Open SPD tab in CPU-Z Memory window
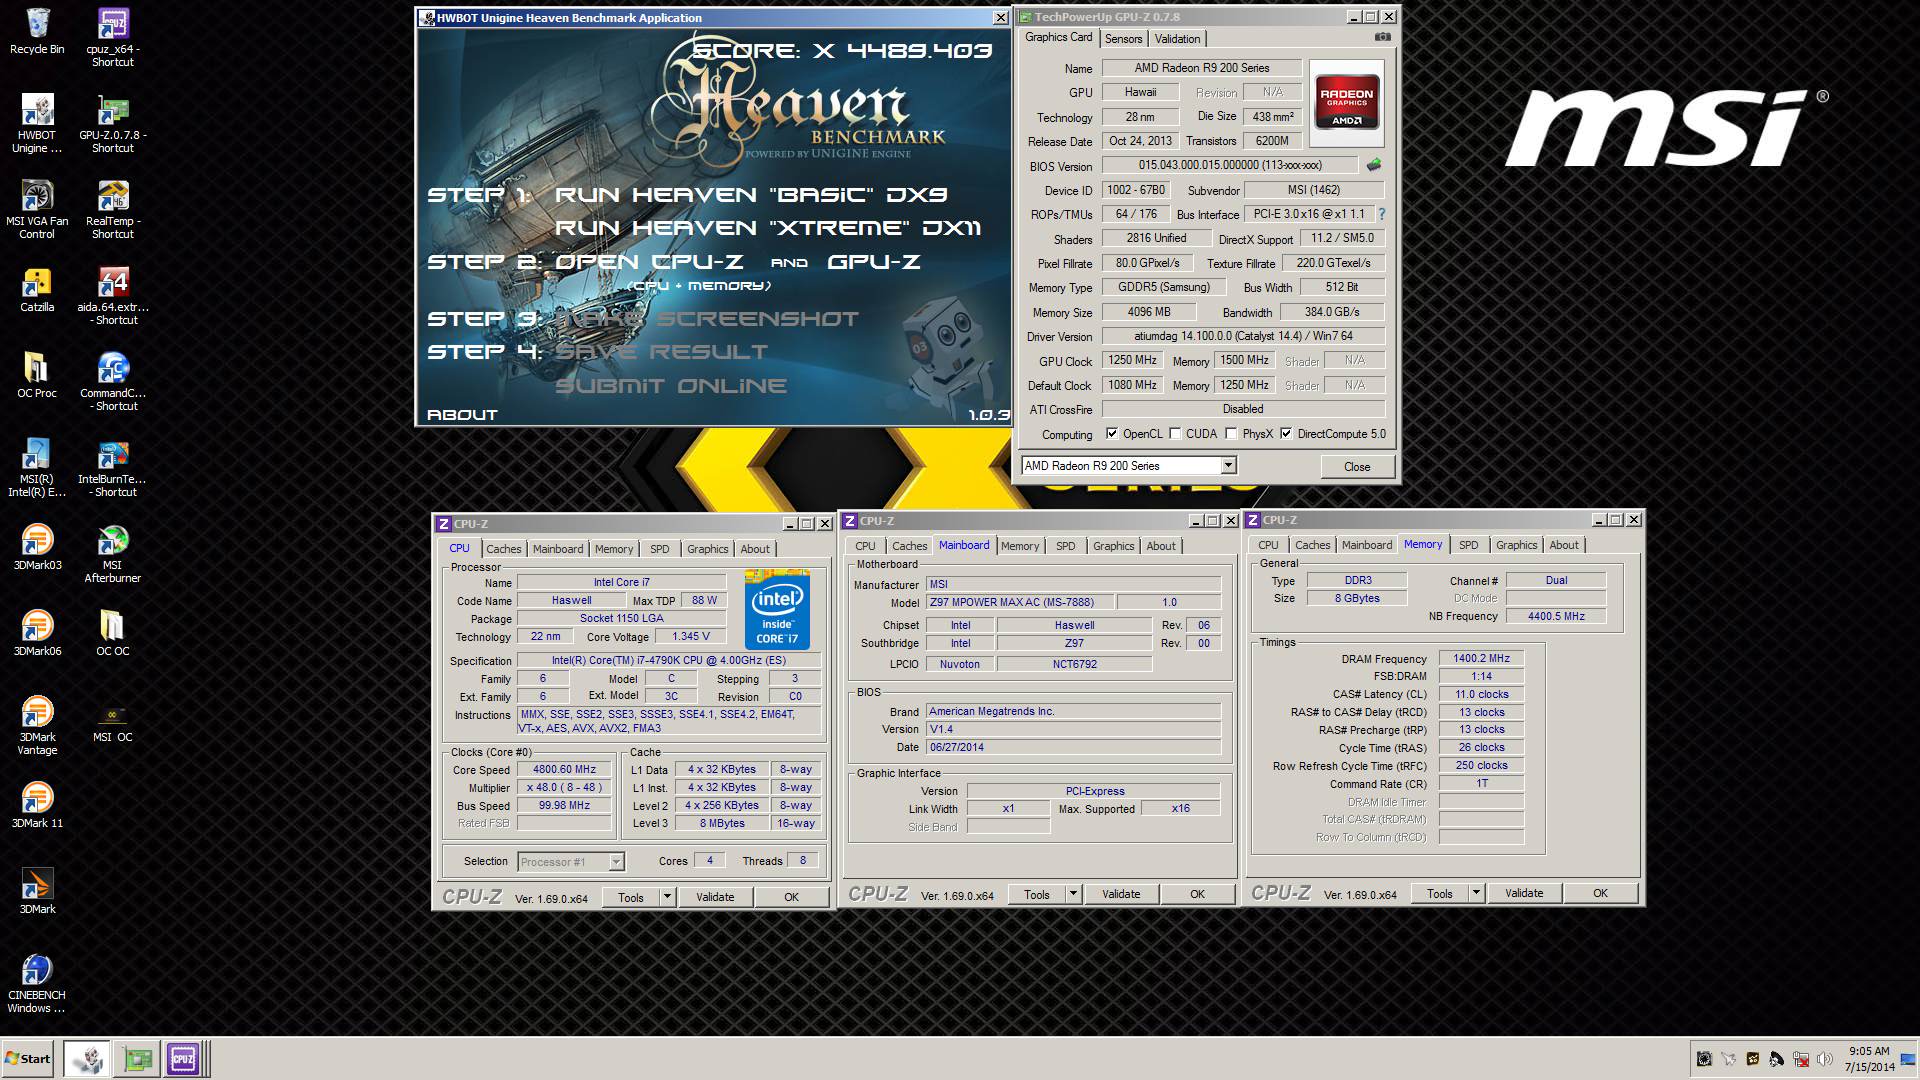 pyautogui.click(x=1468, y=545)
